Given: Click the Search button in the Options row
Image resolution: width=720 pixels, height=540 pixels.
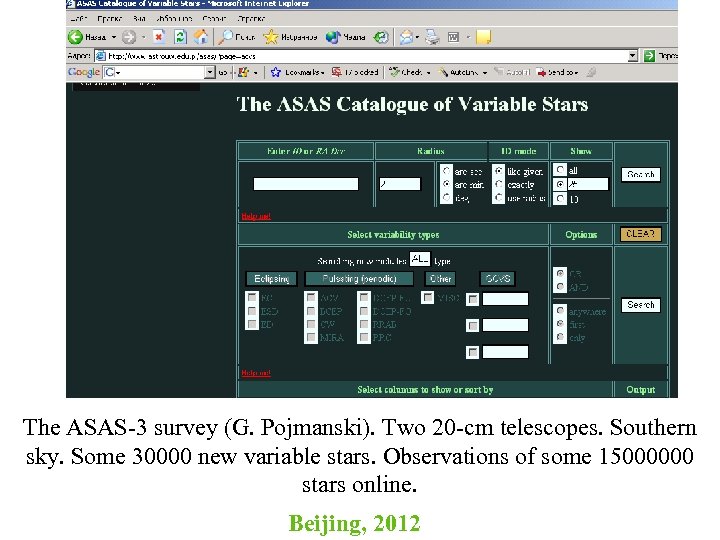Looking at the screenshot, I should (x=641, y=305).
